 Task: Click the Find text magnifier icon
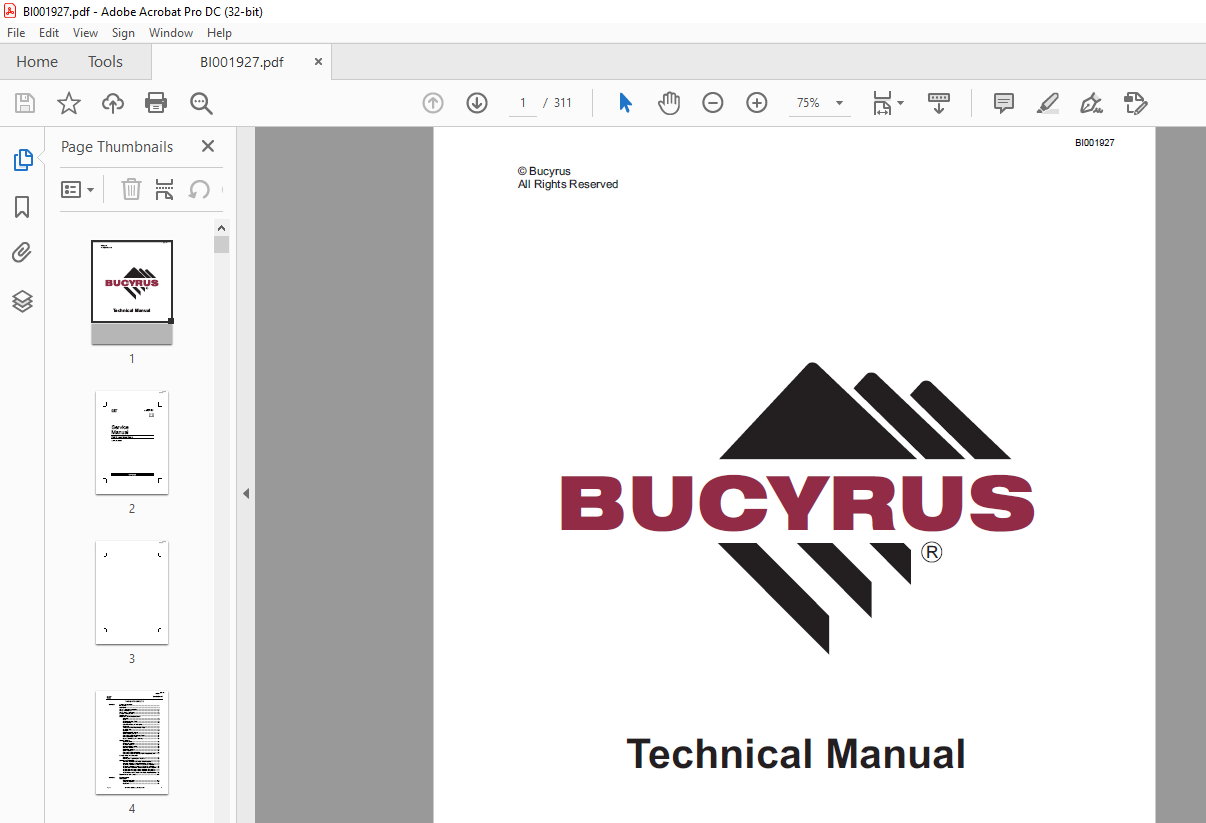point(201,103)
